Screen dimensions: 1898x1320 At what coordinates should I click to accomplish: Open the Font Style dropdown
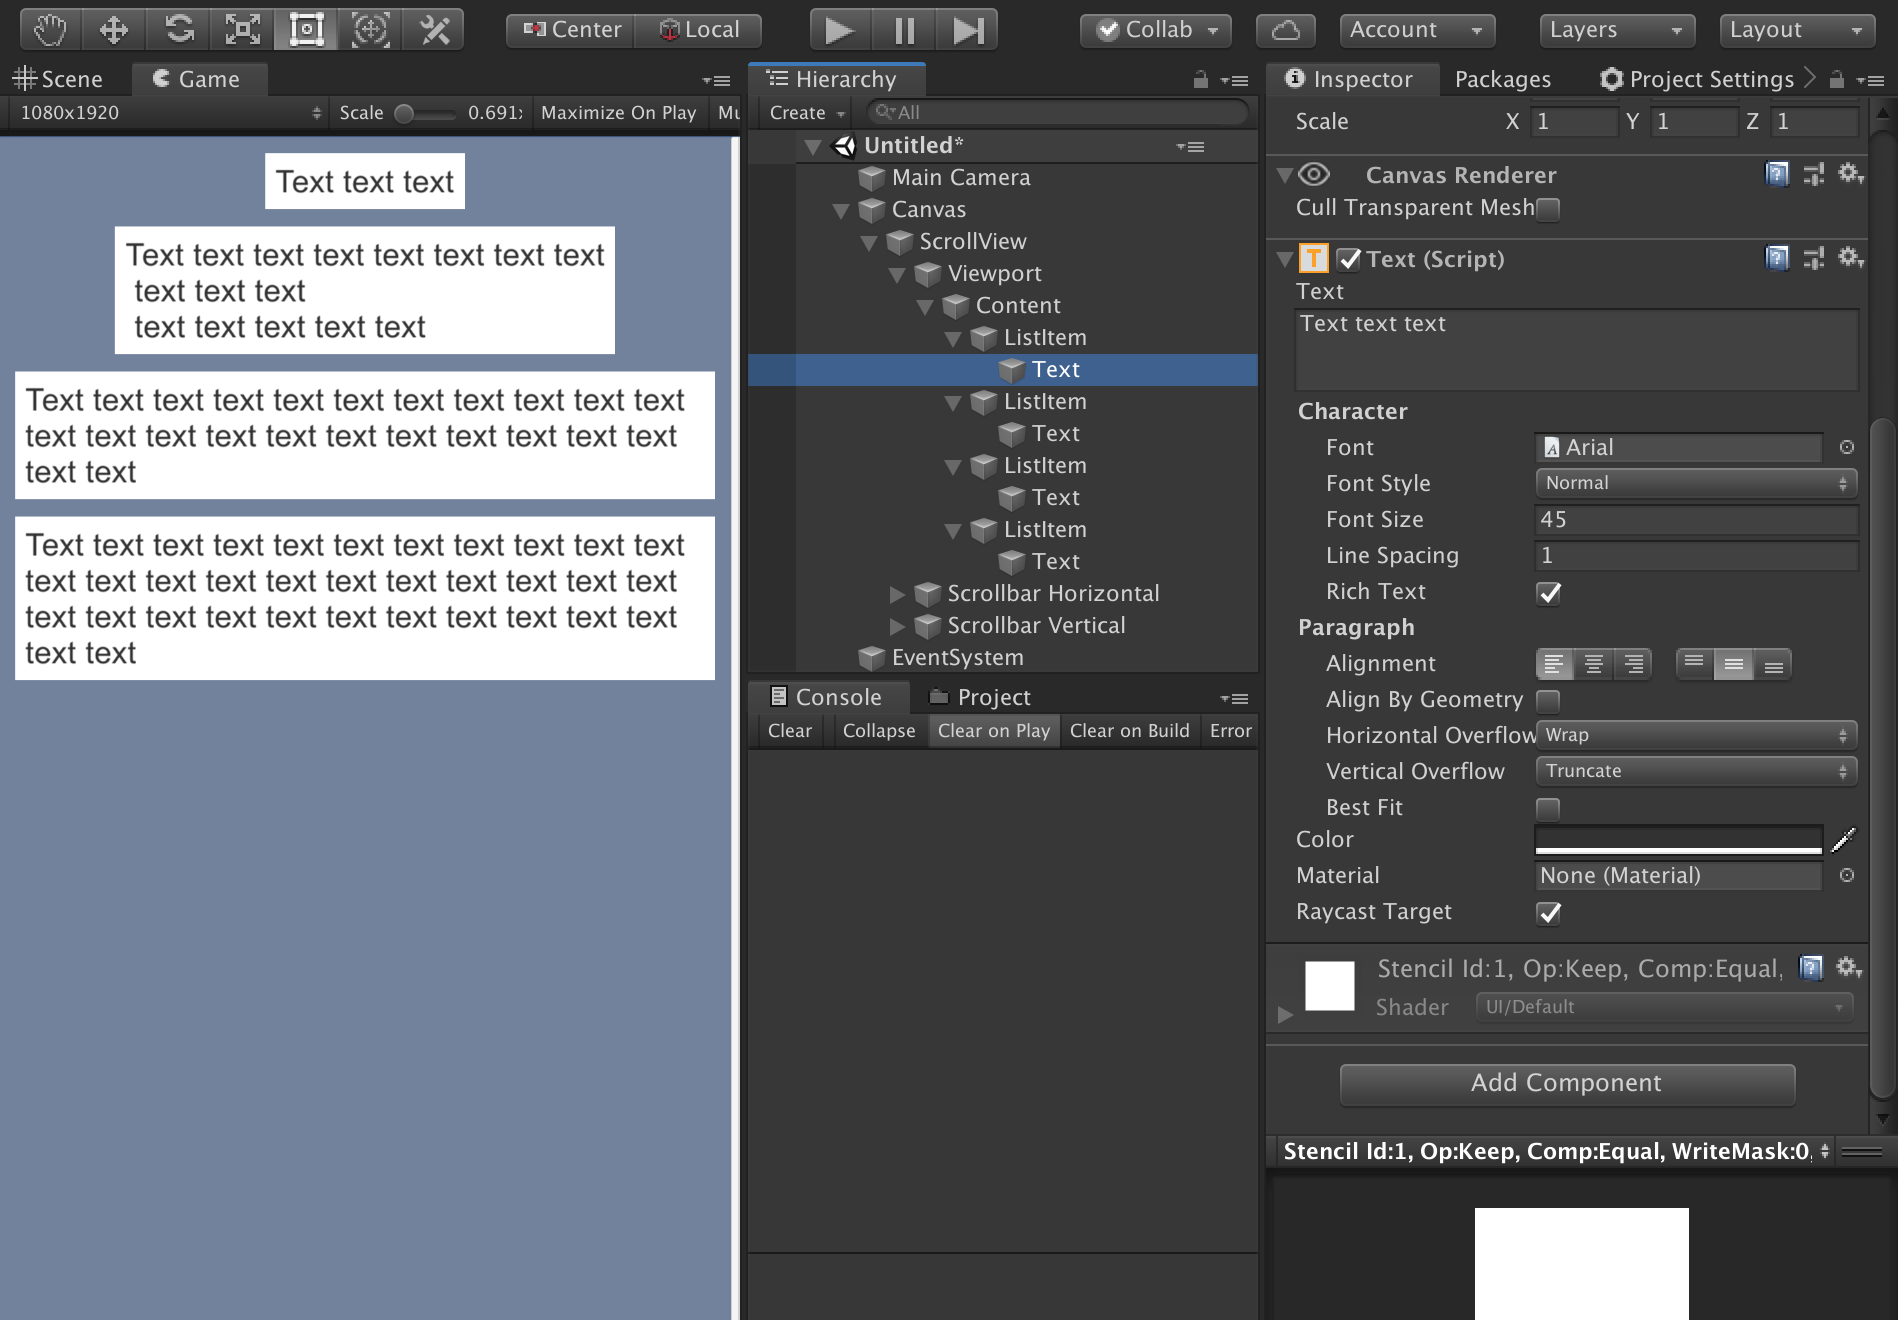(x=1696, y=483)
